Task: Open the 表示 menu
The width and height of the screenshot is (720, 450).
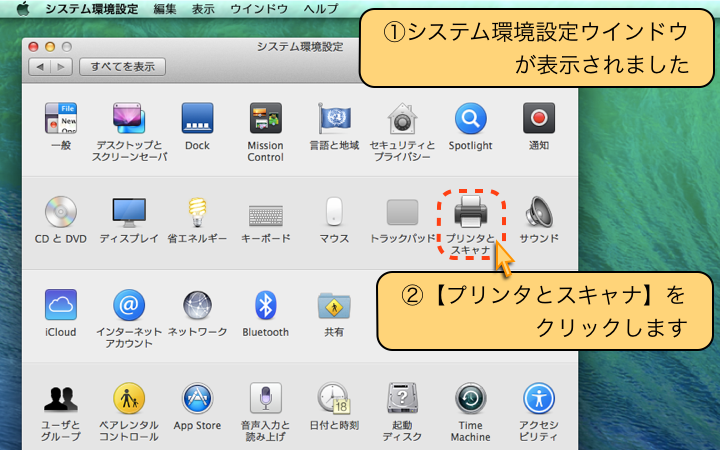Action: pyautogui.click(x=203, y=9)
